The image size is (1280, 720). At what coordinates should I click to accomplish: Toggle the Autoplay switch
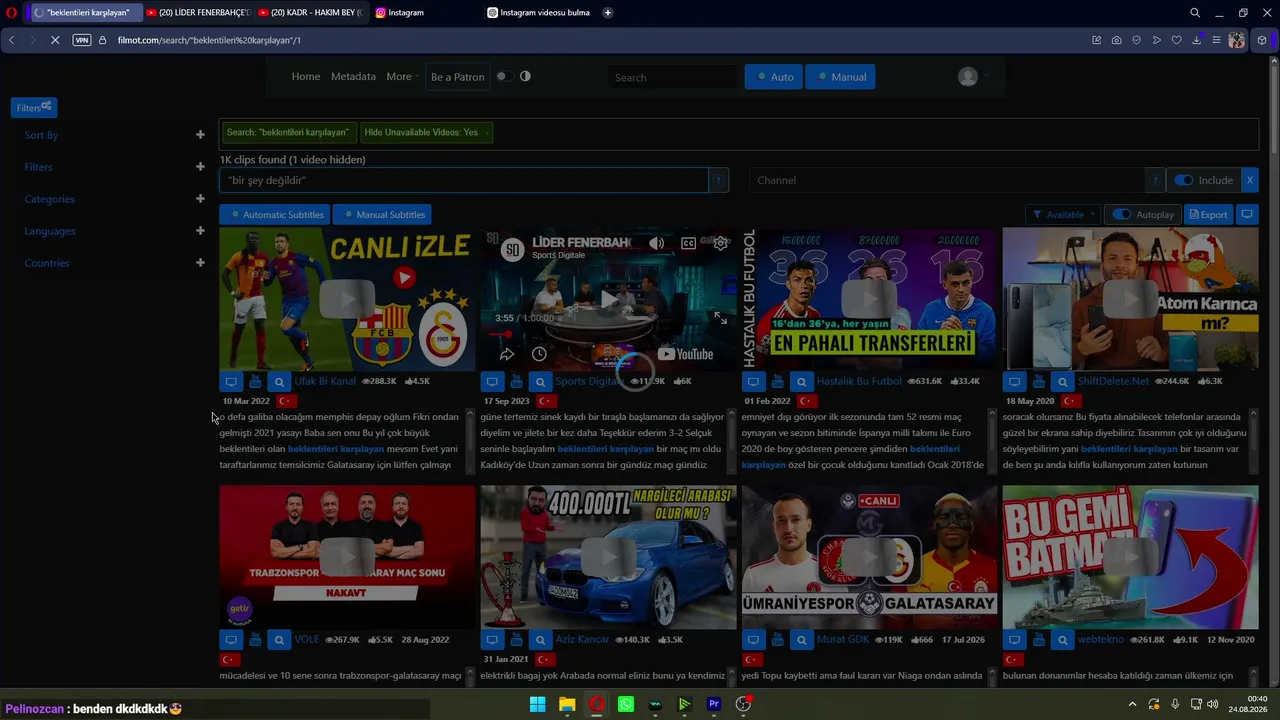pos(1122,214)
